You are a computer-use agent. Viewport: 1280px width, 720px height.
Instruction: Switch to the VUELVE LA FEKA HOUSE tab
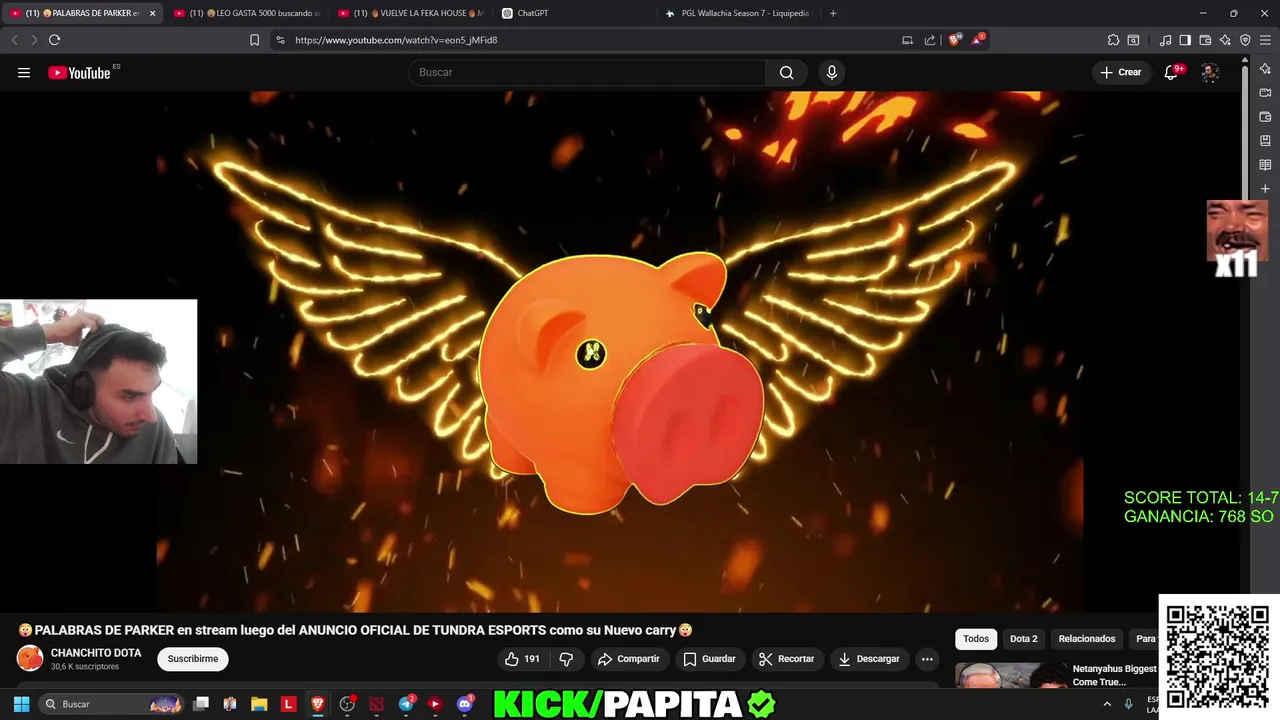click(411, 13)
